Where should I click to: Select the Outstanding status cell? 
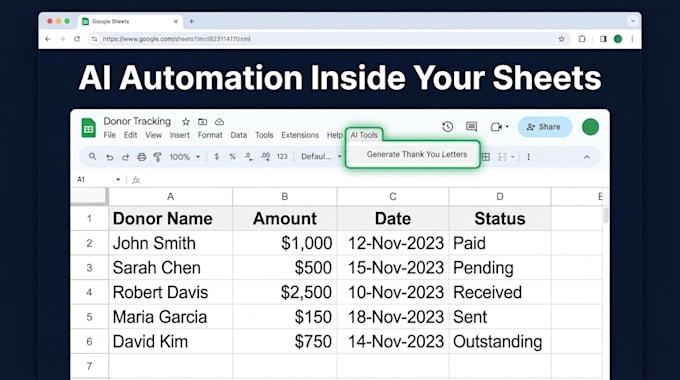(500, 341)
